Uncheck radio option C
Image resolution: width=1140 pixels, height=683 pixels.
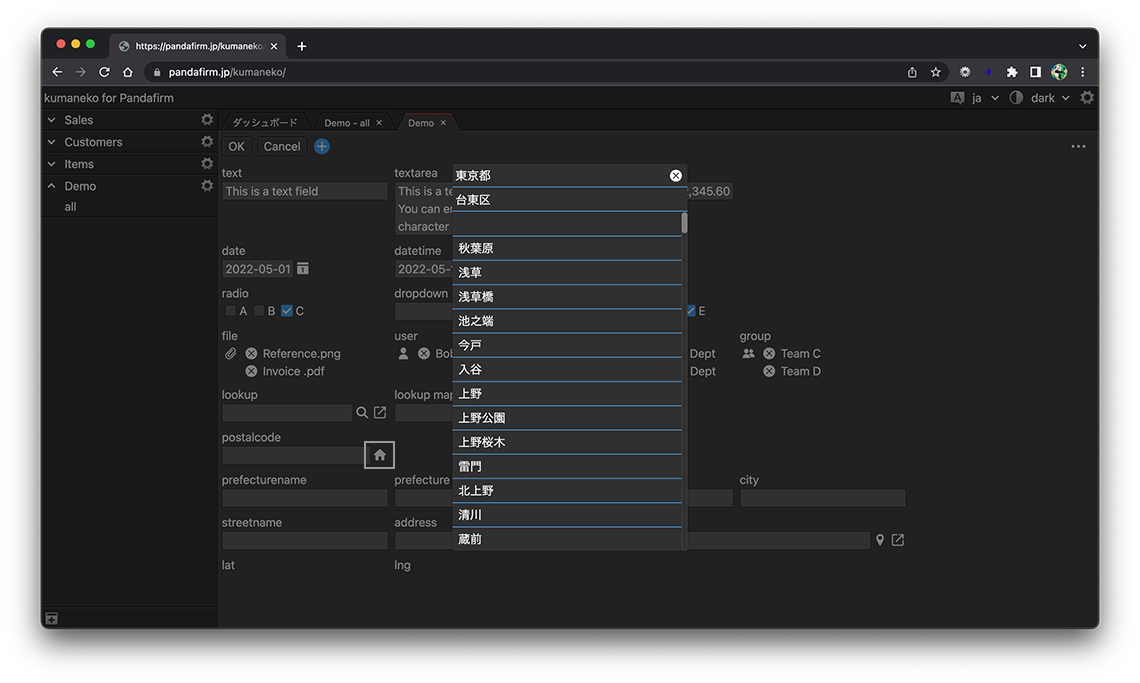287,311
